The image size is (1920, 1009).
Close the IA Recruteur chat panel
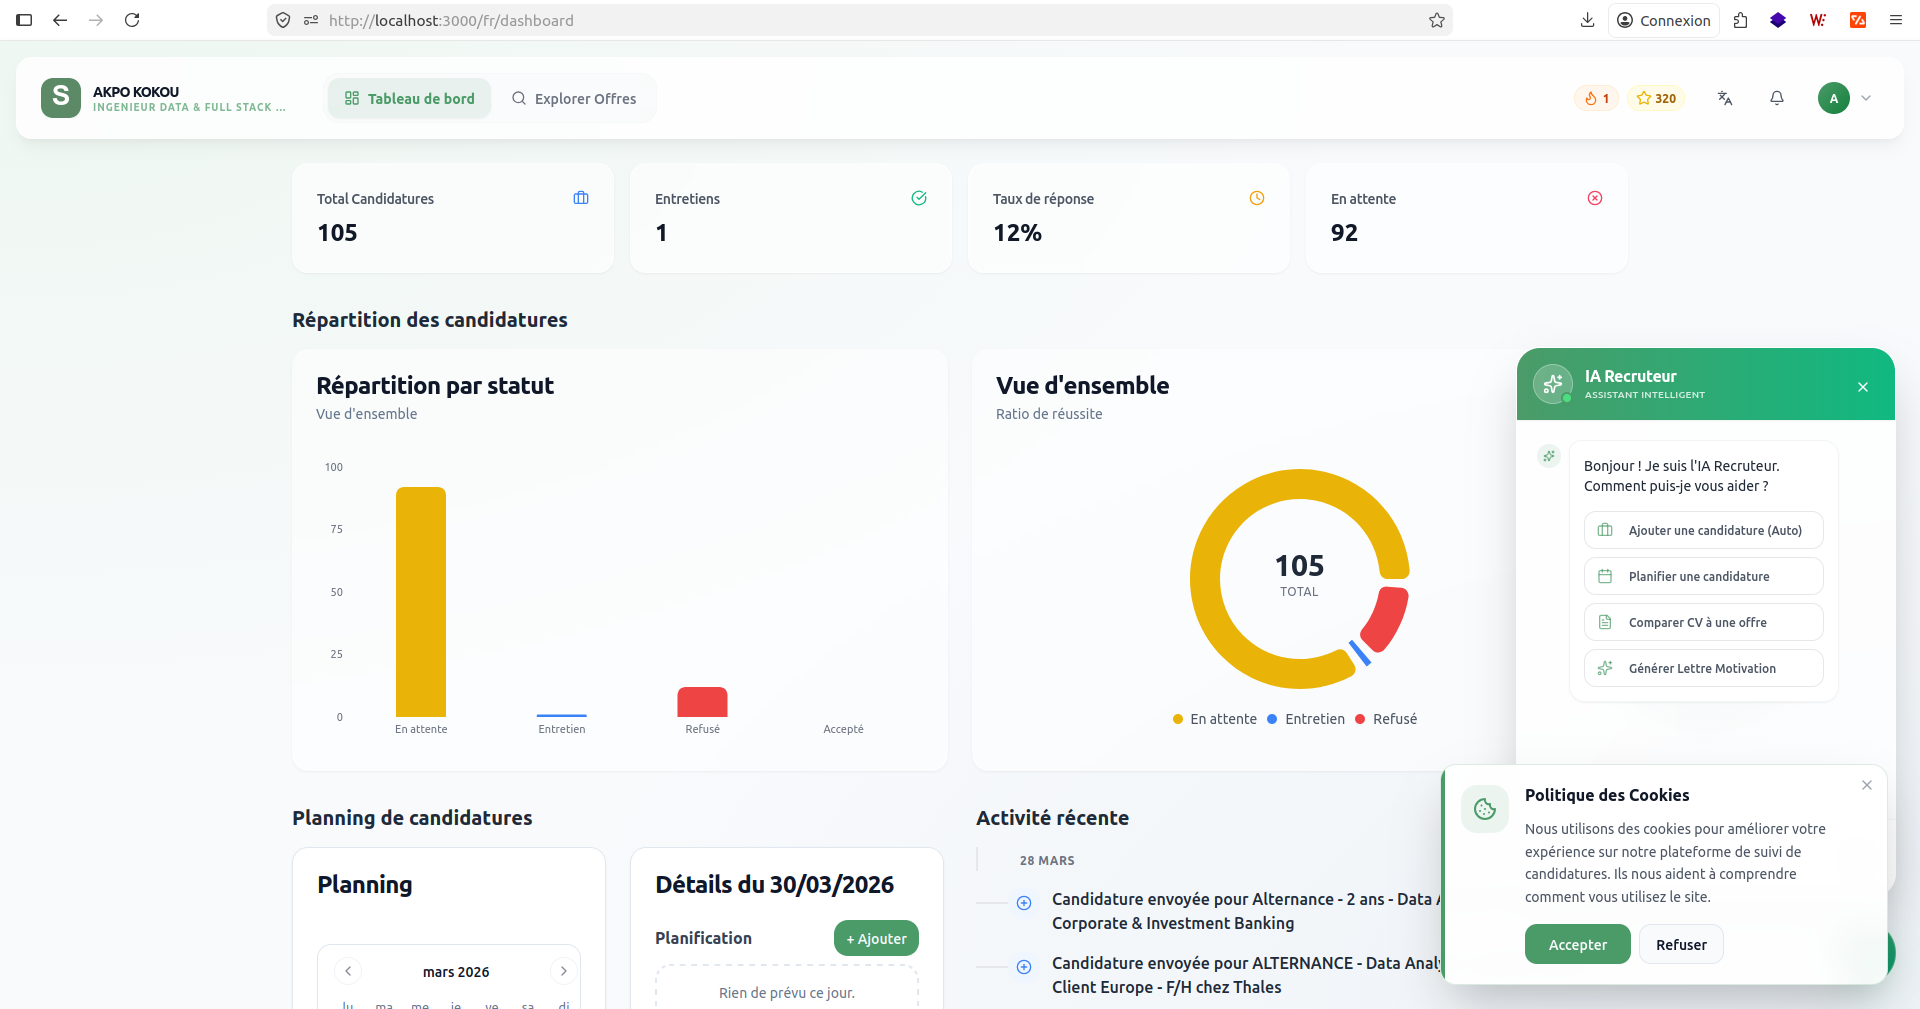[1863, 387]
